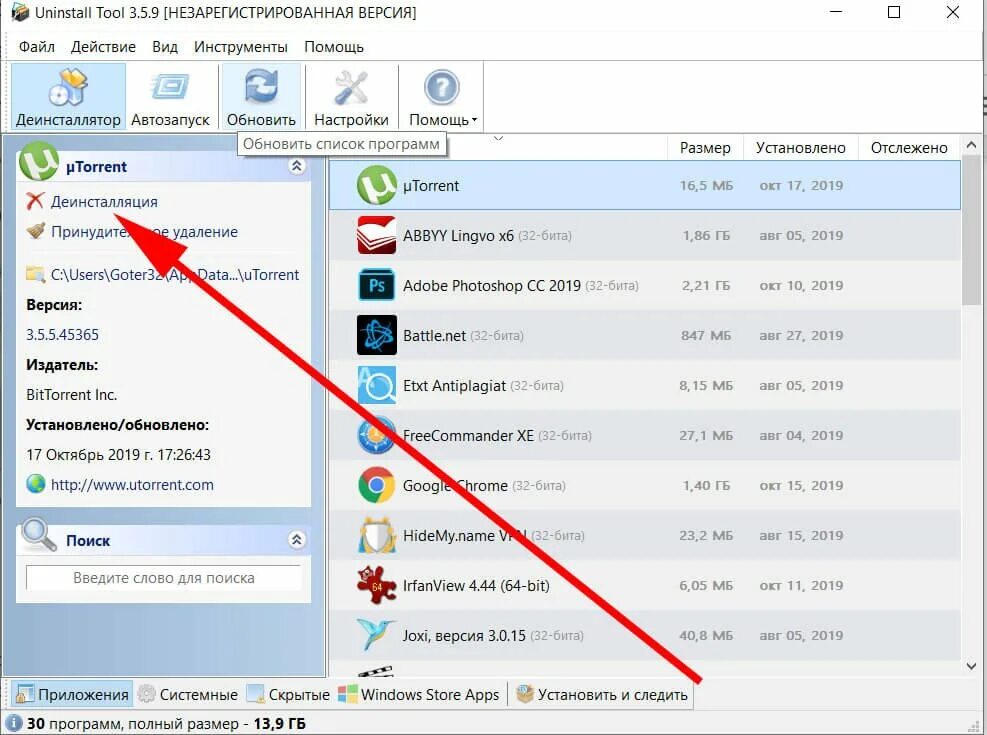The height and width of the screenshot is (735, 987).
Task: Open http://www.utorrent.com link
Action: (x=132, y=485)
